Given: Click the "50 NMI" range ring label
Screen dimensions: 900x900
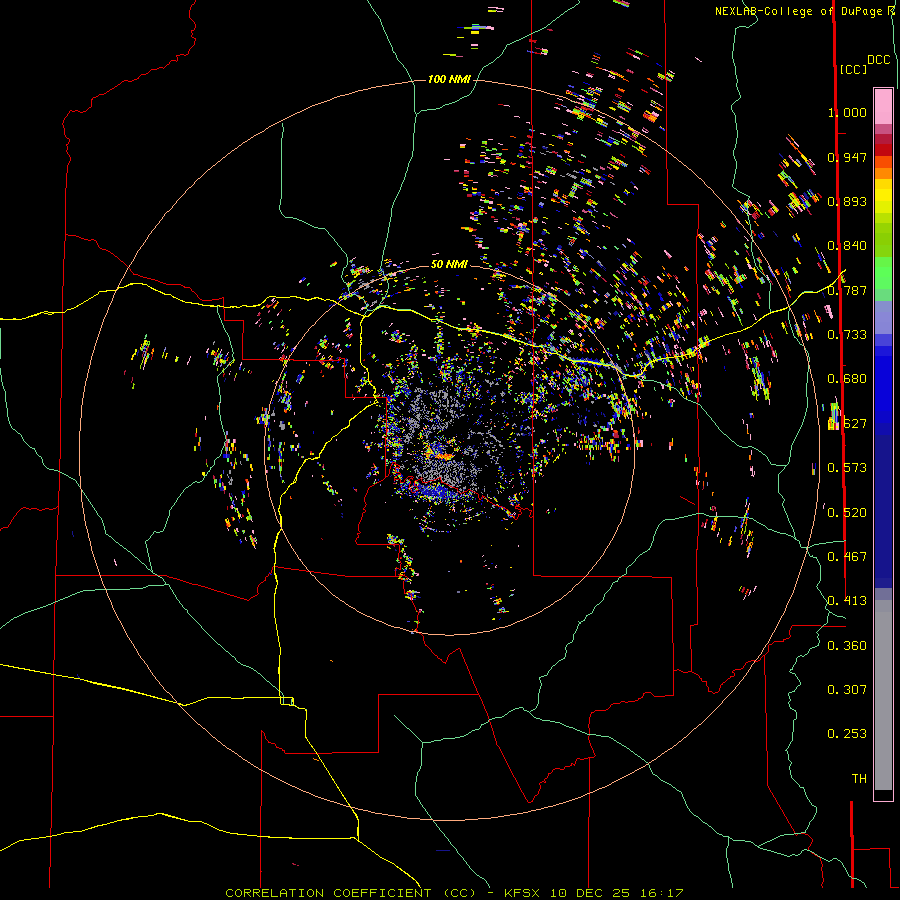Looking at the screenshot, I should click(449, 264).
